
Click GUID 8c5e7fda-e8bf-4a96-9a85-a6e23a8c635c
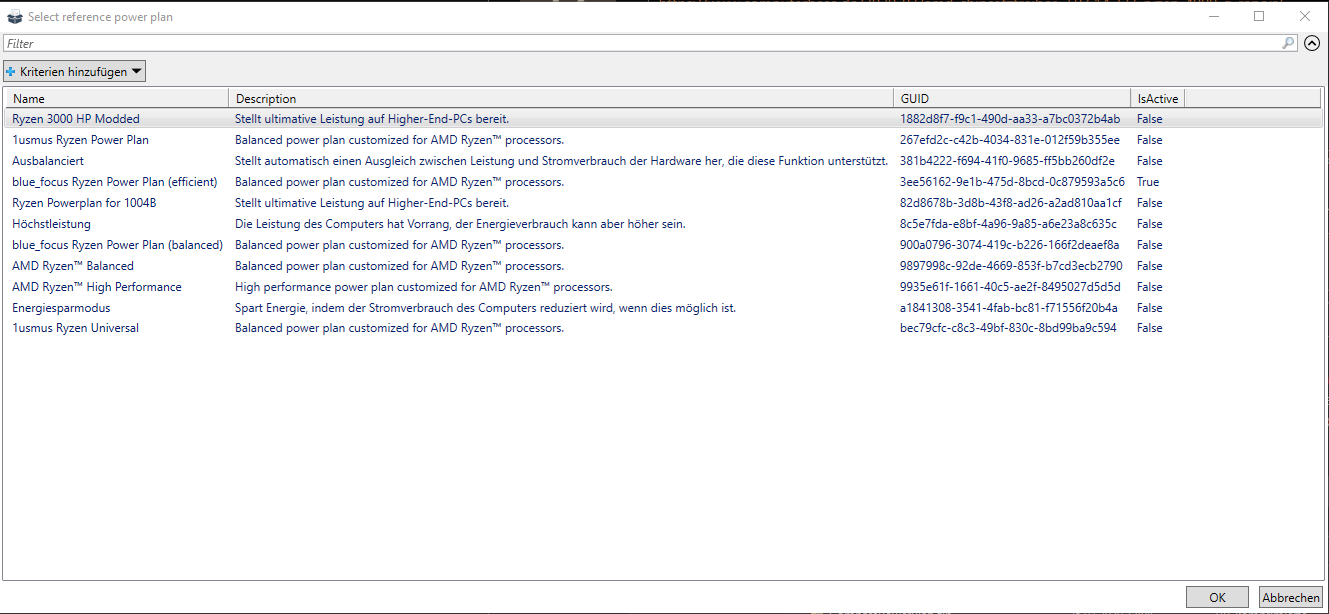click(1008, 224)
